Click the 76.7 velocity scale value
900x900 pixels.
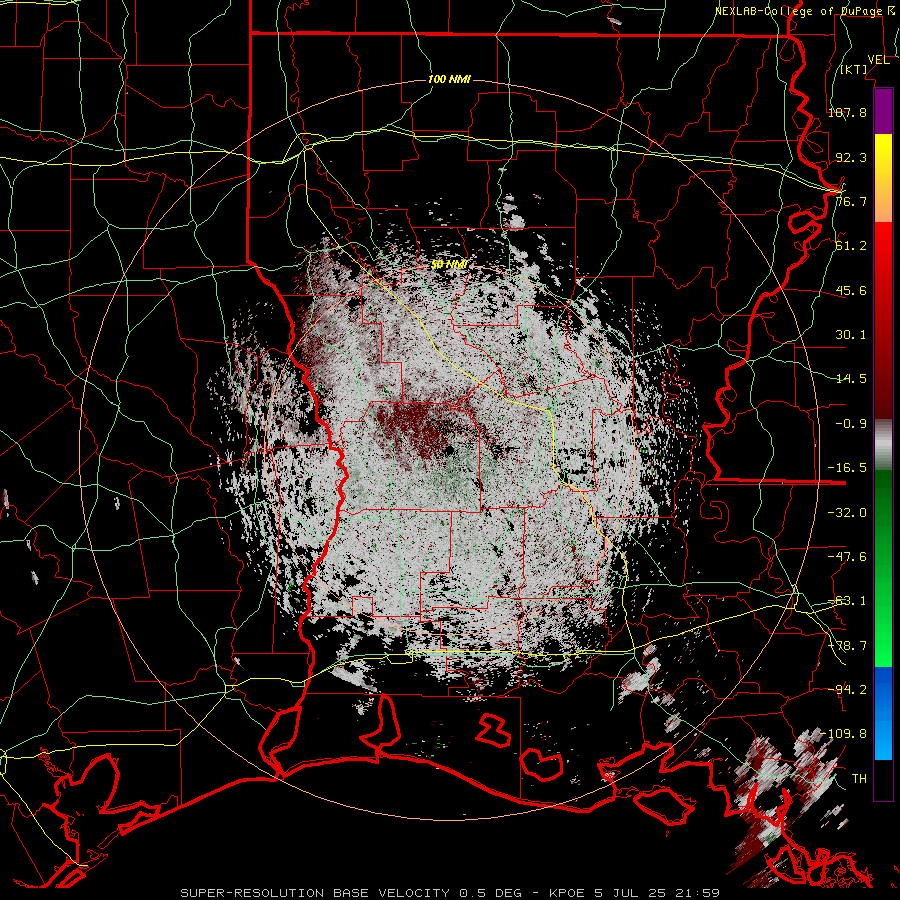point(851,201)
